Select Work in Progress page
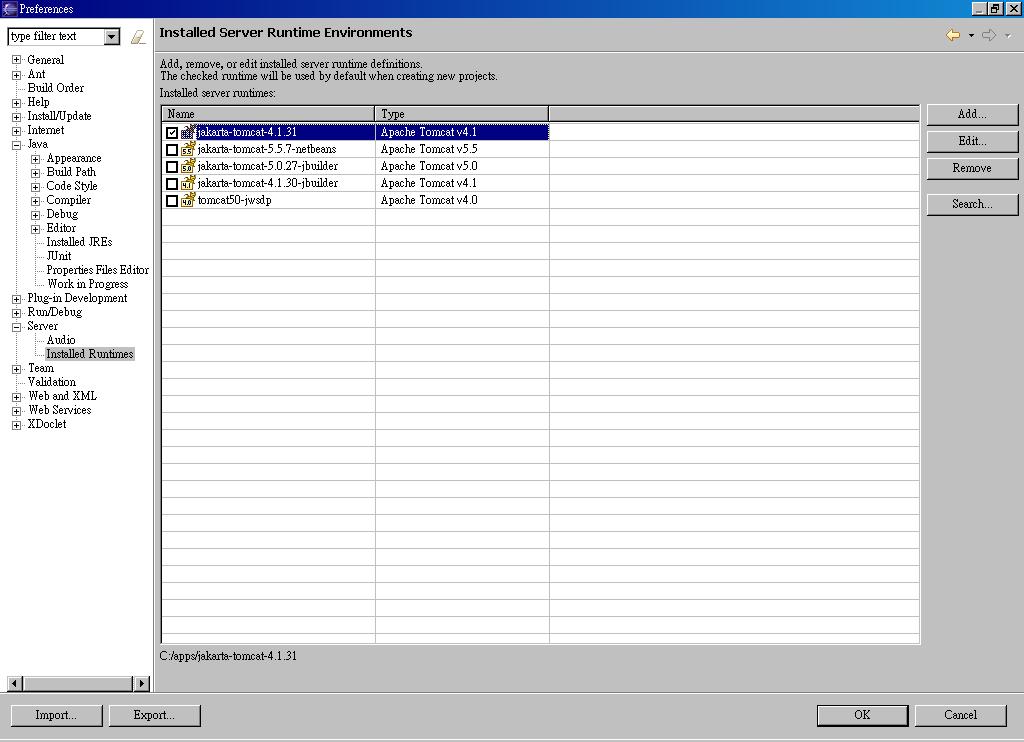 pos(88,284)
